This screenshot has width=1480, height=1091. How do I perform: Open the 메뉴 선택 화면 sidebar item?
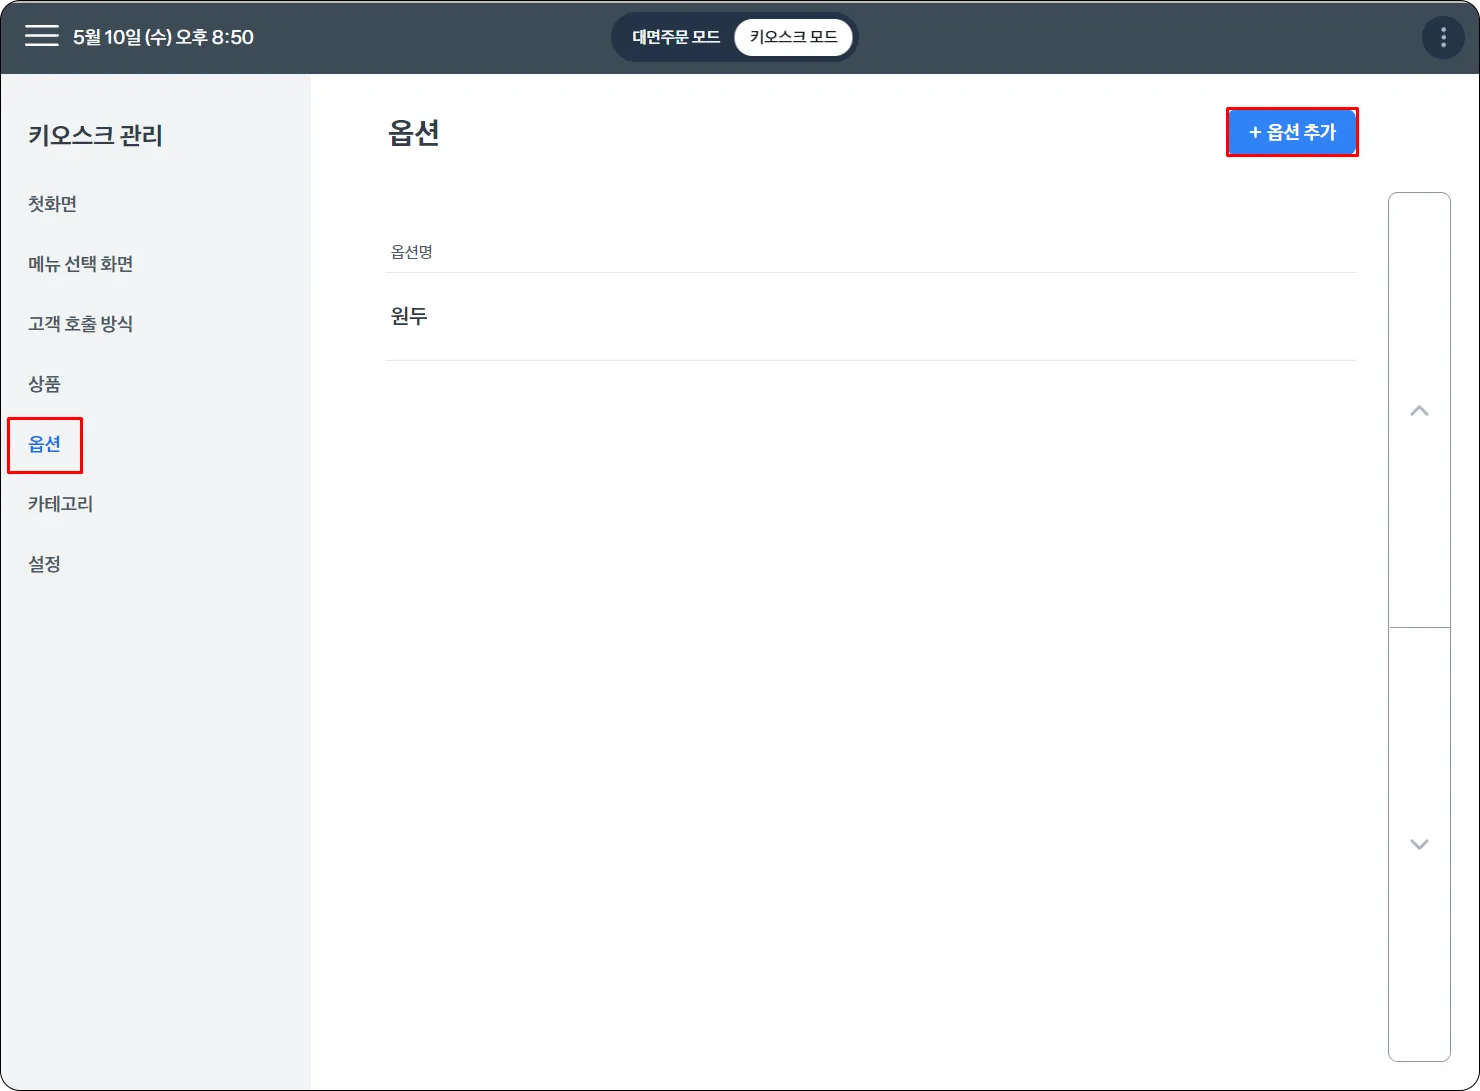pos(80,264)
